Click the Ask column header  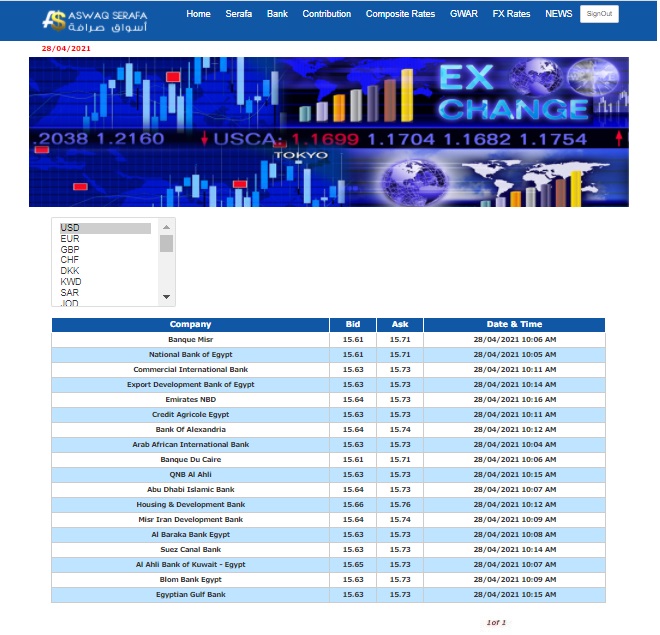(x=400, y=324)
